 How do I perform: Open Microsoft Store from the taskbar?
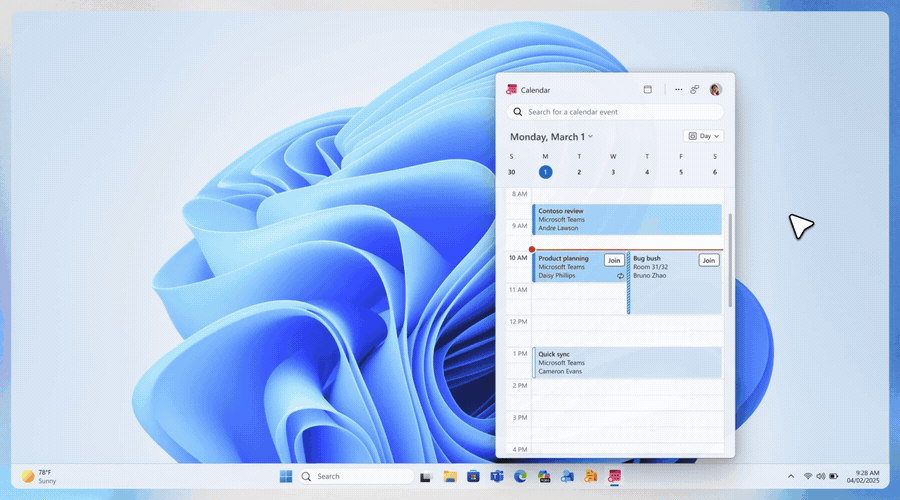tap(473, 476)
